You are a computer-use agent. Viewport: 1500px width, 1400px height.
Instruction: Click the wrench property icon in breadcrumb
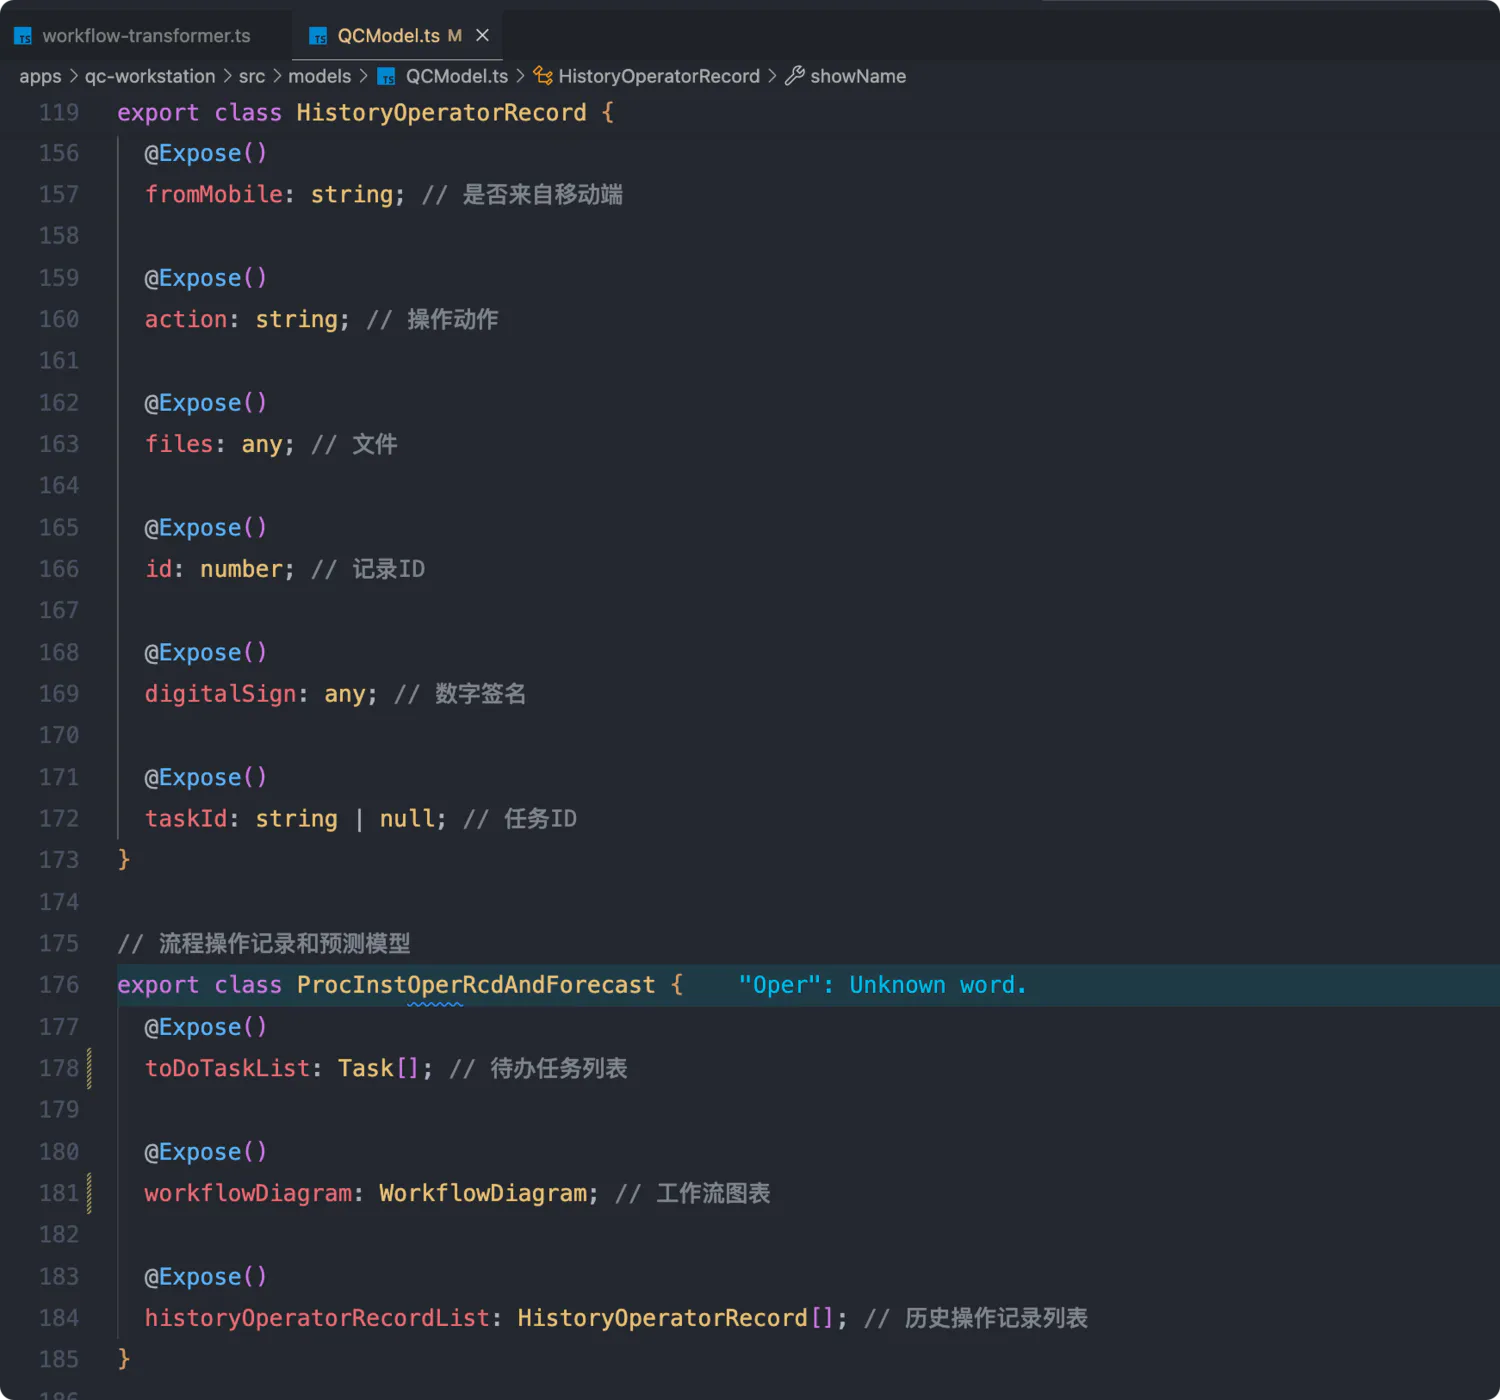click(x=795, y=76)
